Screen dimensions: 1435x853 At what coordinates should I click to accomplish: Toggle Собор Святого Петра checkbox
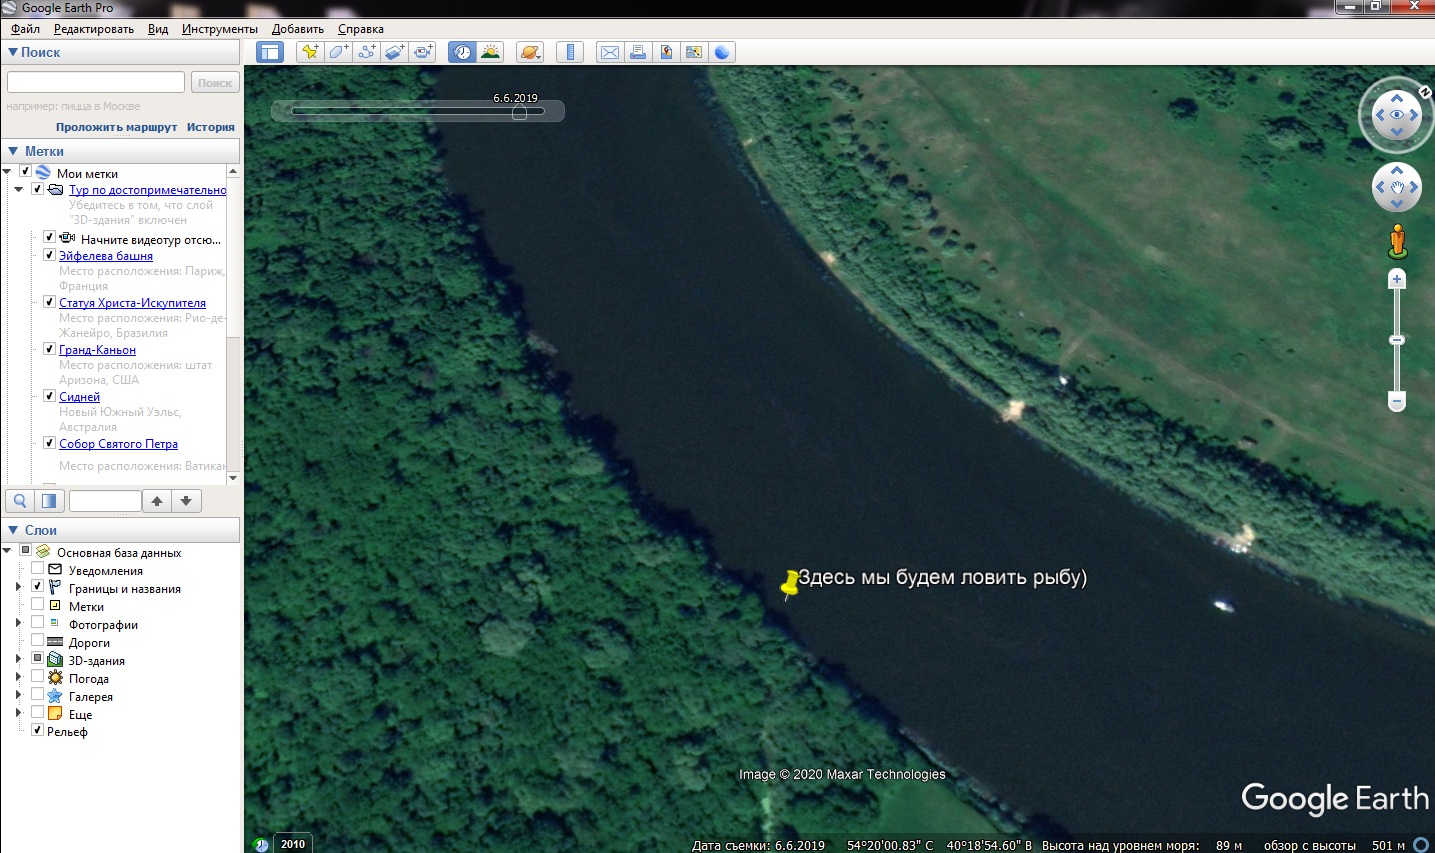point(49,443)
